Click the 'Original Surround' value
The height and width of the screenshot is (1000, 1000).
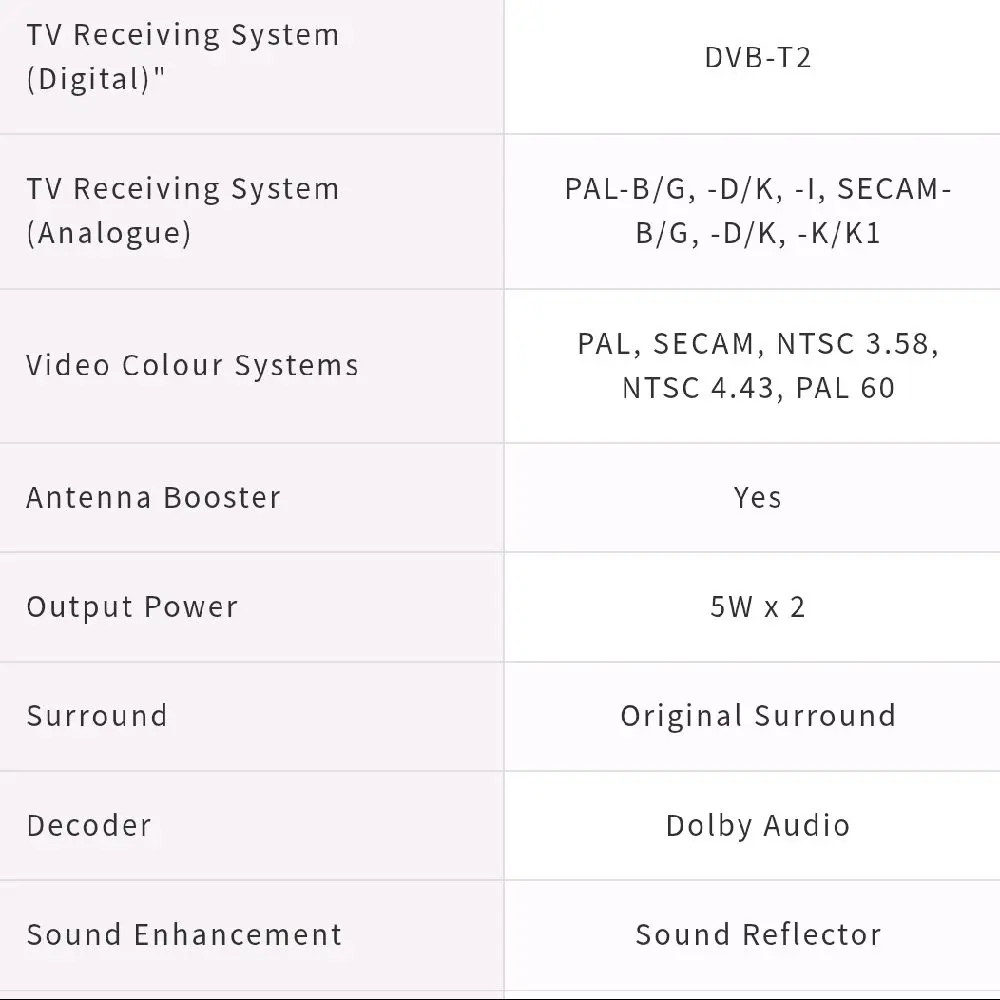click(757, 716)
